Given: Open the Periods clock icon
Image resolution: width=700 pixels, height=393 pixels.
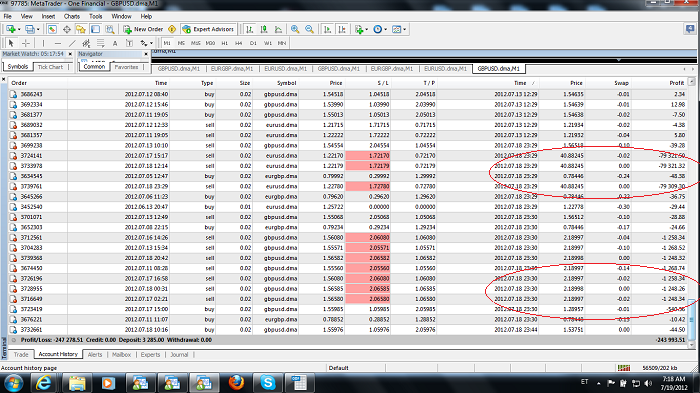Looking at the screenshot, I should (378, 29).
